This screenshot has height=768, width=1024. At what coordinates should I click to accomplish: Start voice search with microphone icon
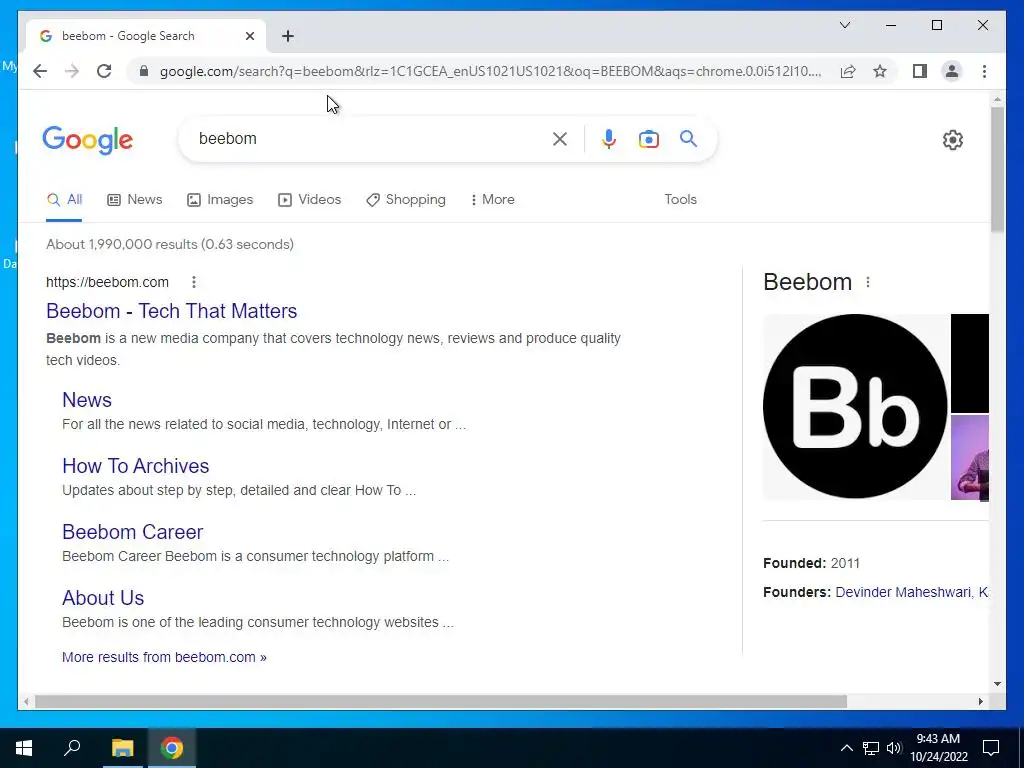click(x=609, y=138)
